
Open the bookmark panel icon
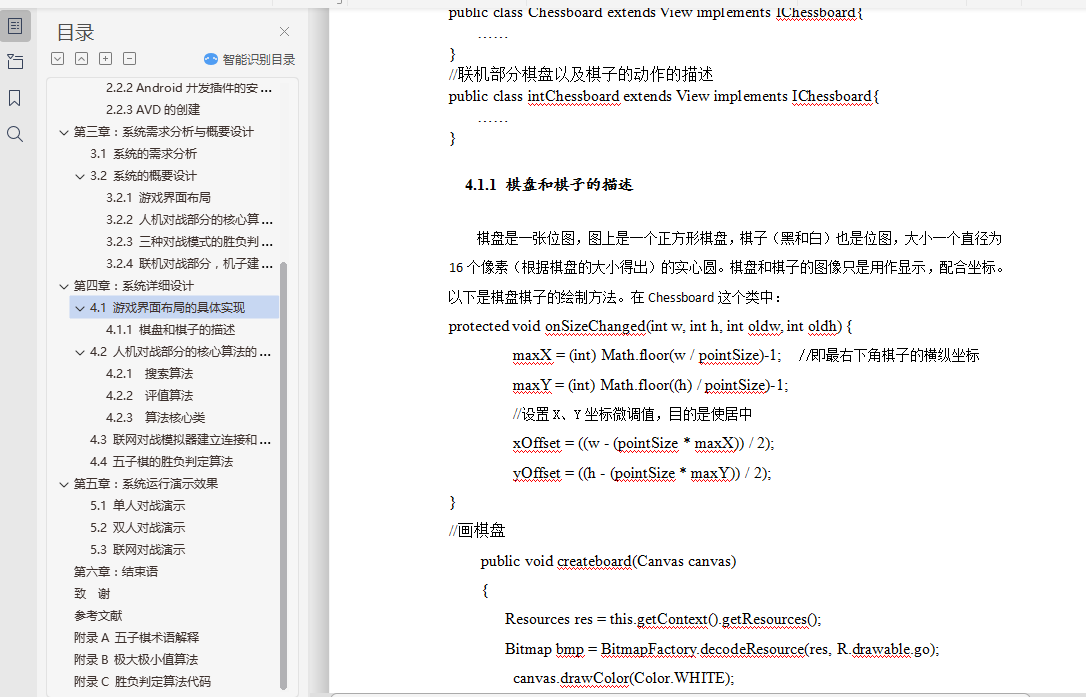pos(15,98)
